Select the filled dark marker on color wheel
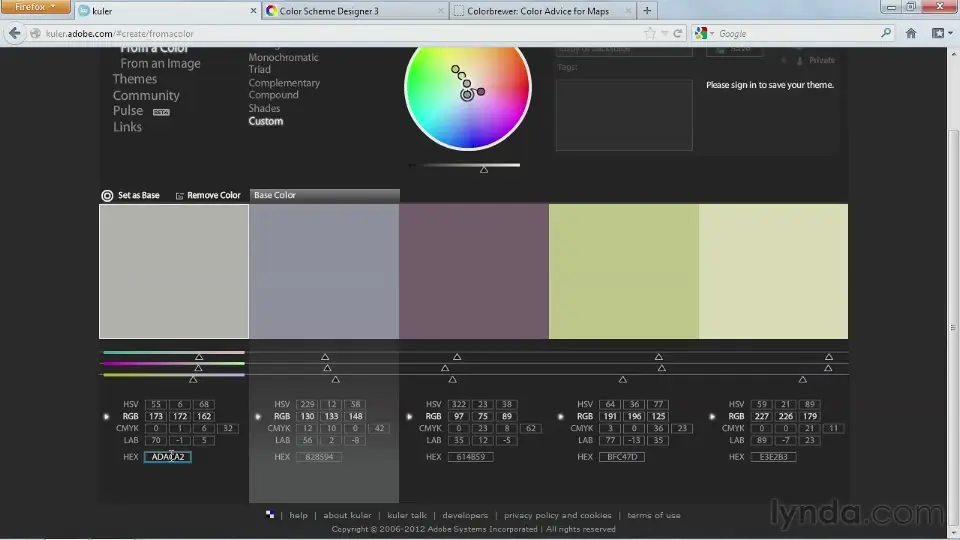Viewport: 960px width, 540px height. click(x=481, y=92)
